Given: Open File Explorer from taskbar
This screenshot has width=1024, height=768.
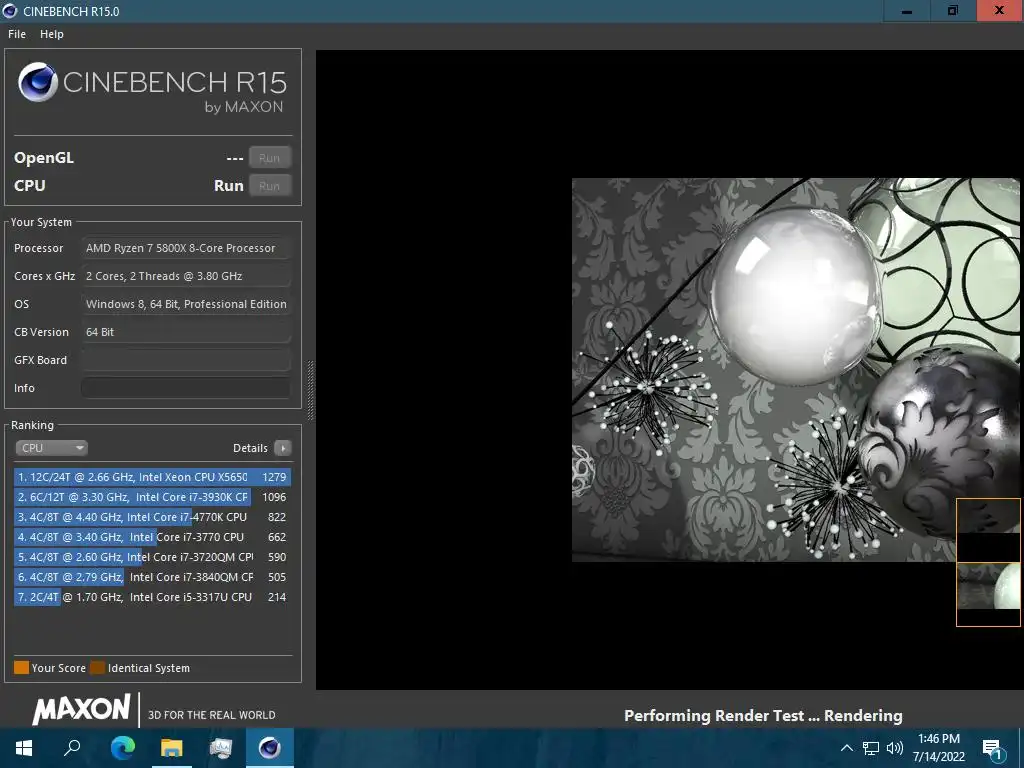Looking at the screenshot, I should 172,748.
